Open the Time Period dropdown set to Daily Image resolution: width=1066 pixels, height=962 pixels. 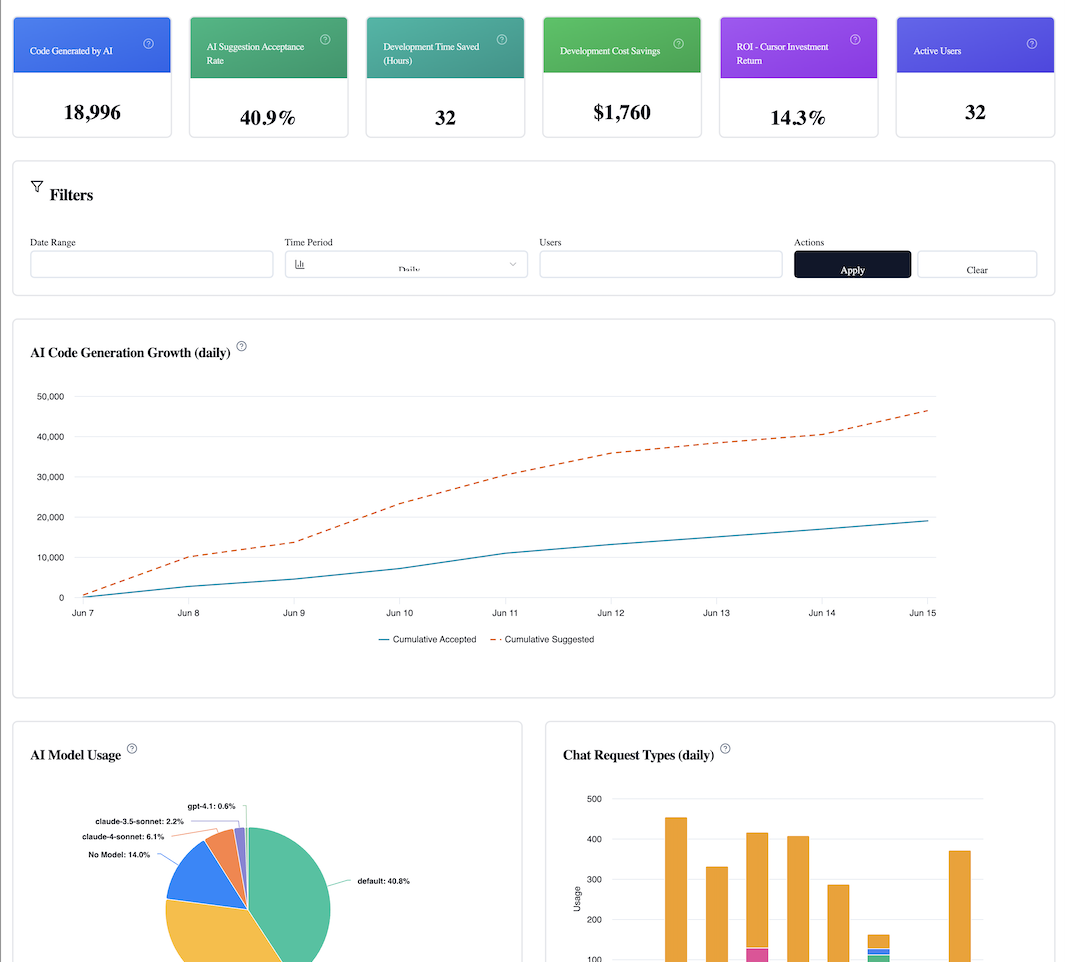(x=406, y=264)
